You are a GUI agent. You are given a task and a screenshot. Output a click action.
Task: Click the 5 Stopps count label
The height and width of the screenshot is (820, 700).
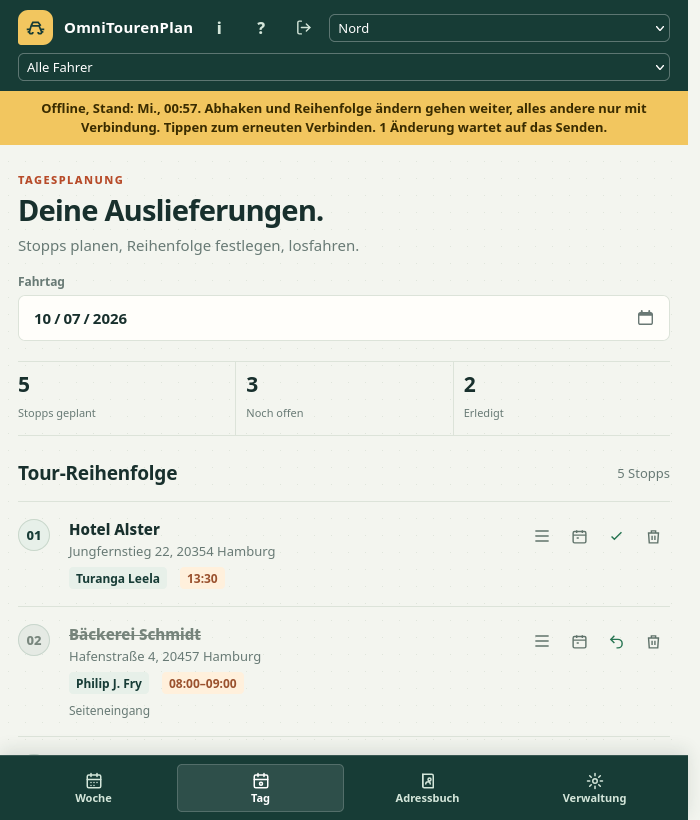[x=643, y=474]
